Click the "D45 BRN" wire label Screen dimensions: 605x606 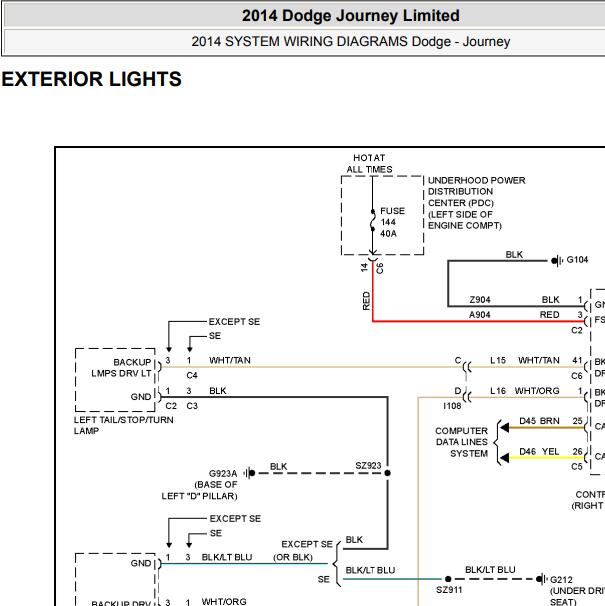tap(539, 421)
